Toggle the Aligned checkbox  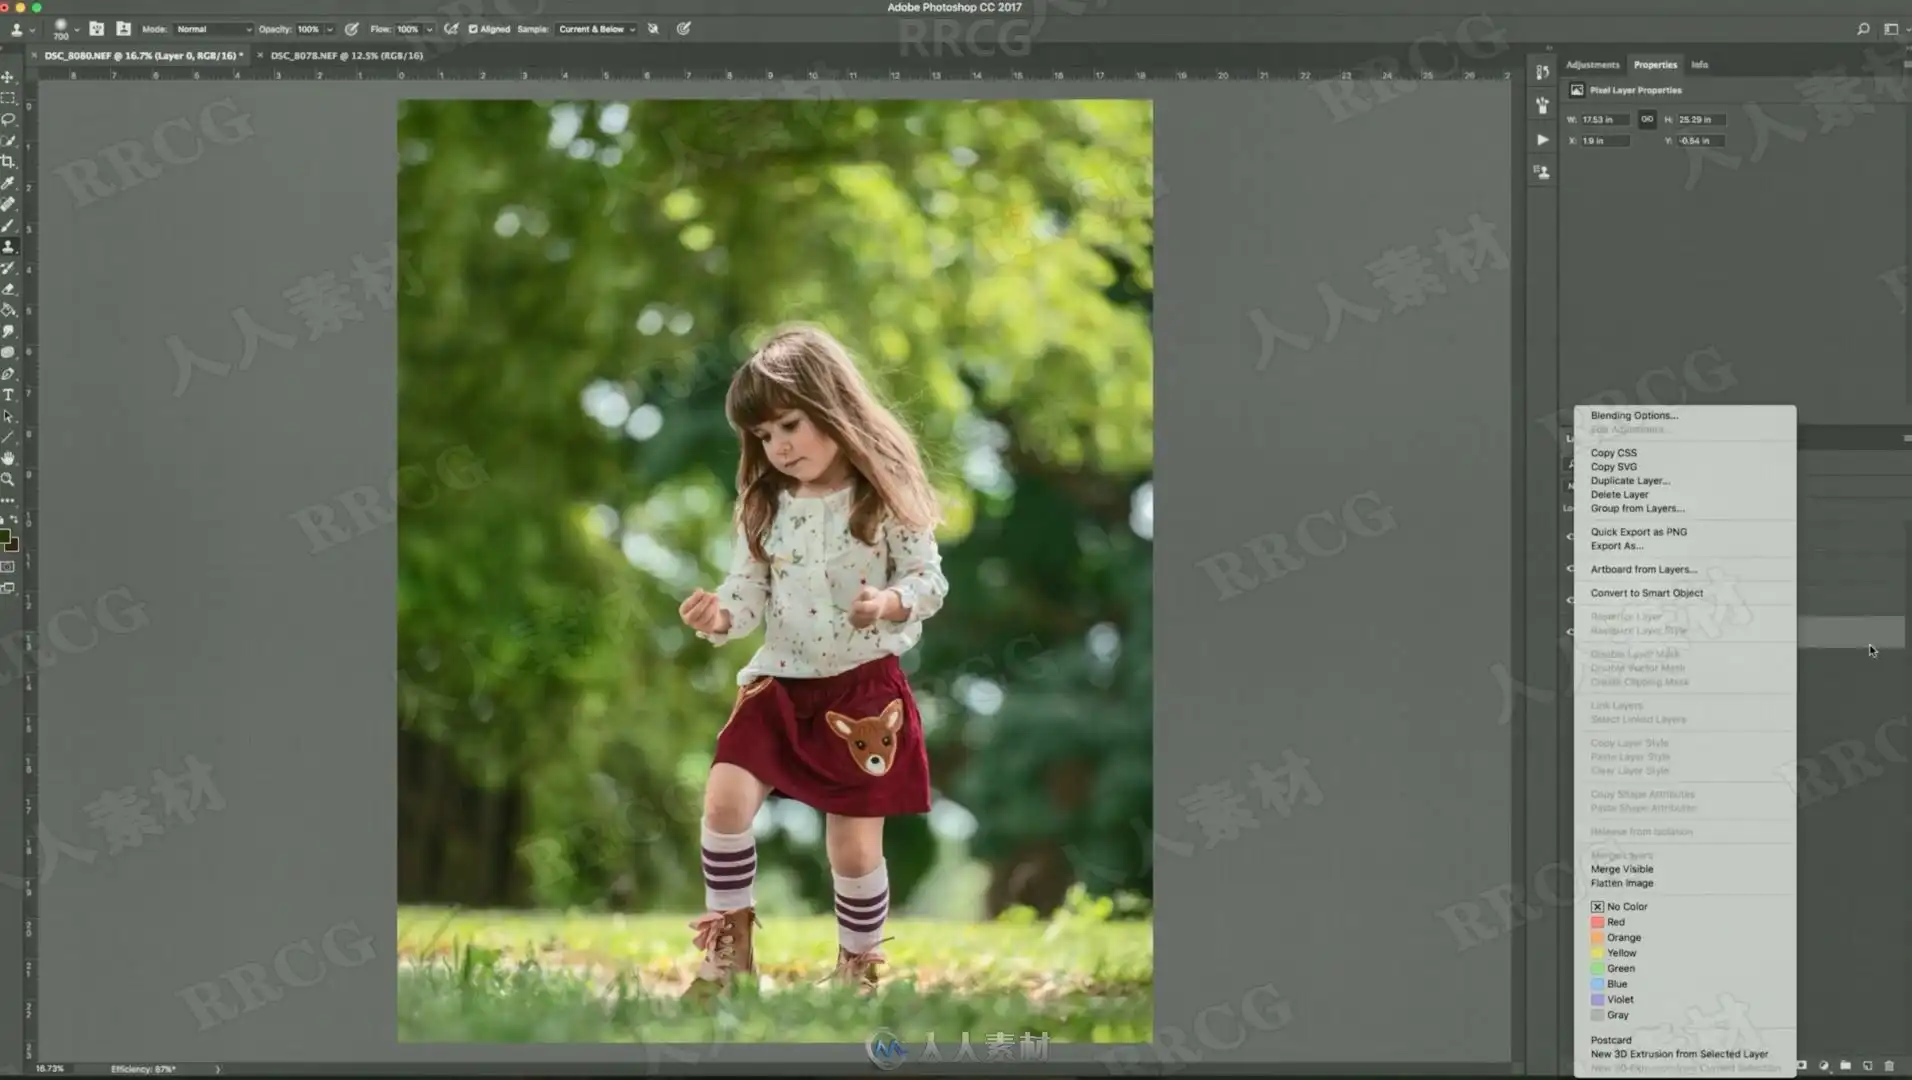473,29
